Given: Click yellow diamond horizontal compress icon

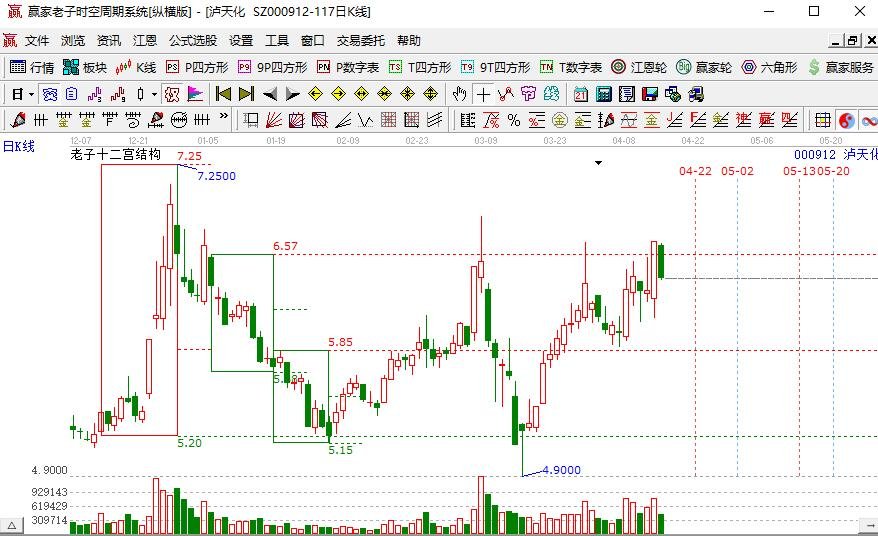Looking at the screenshot, I should click(385, 94).
